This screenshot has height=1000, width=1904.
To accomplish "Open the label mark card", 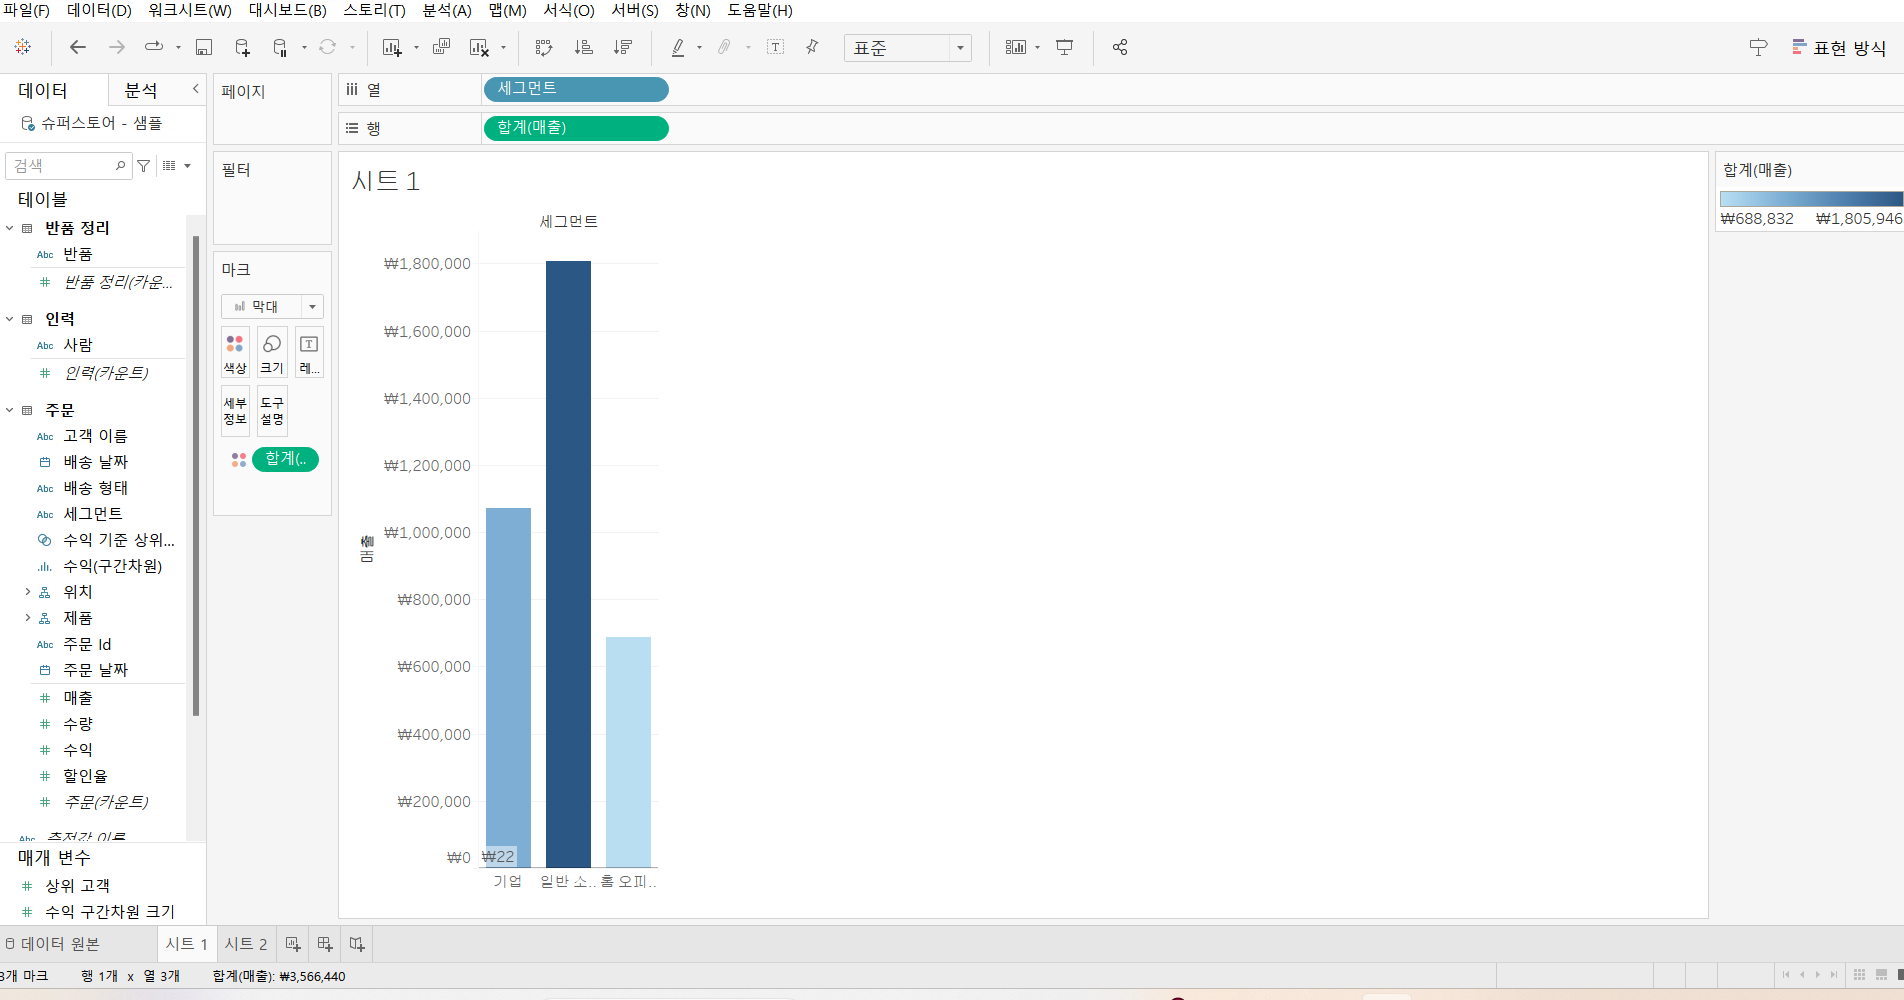I will [x=309, y=354].
